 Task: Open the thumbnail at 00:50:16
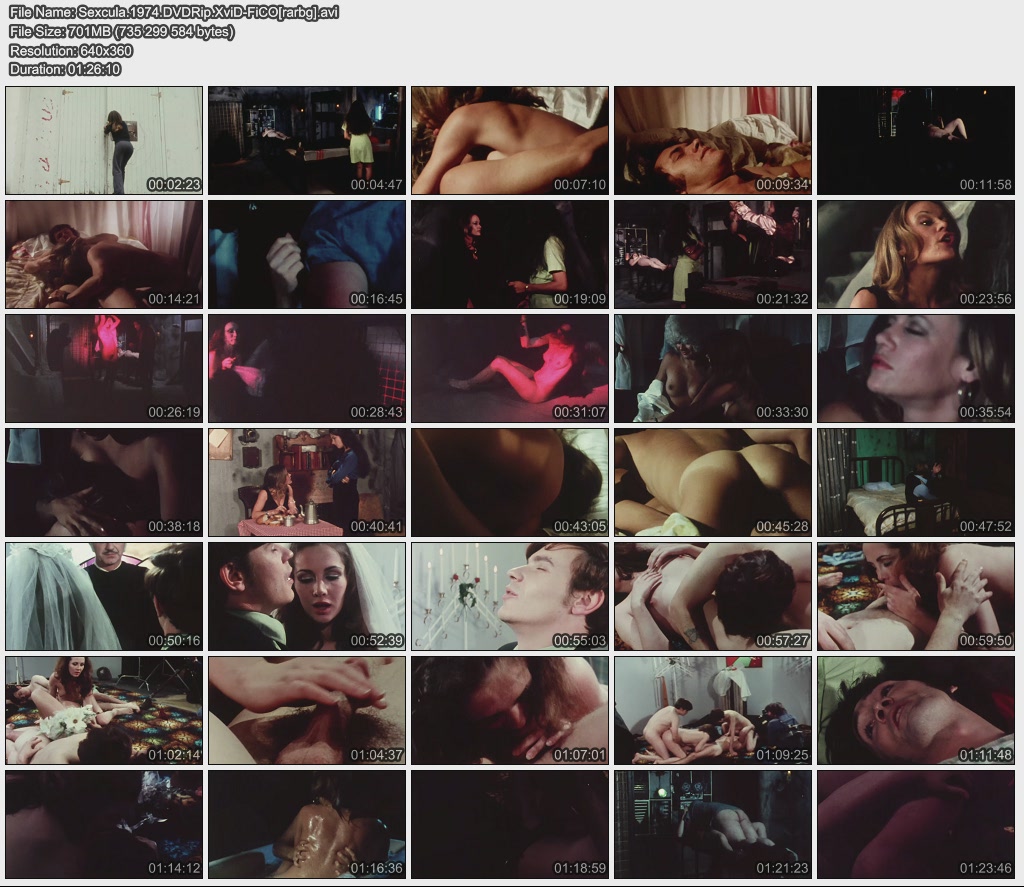pos(104,596)
